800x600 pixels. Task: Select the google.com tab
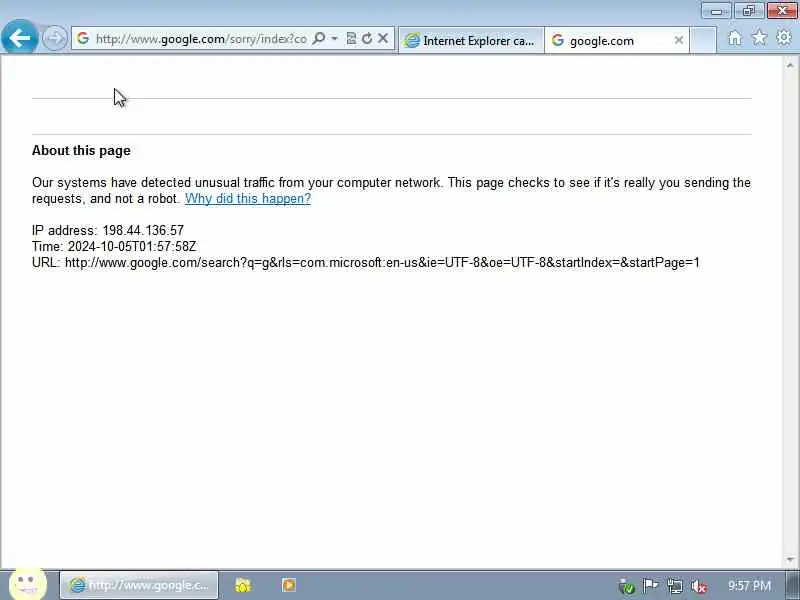(x=617, y=40)
